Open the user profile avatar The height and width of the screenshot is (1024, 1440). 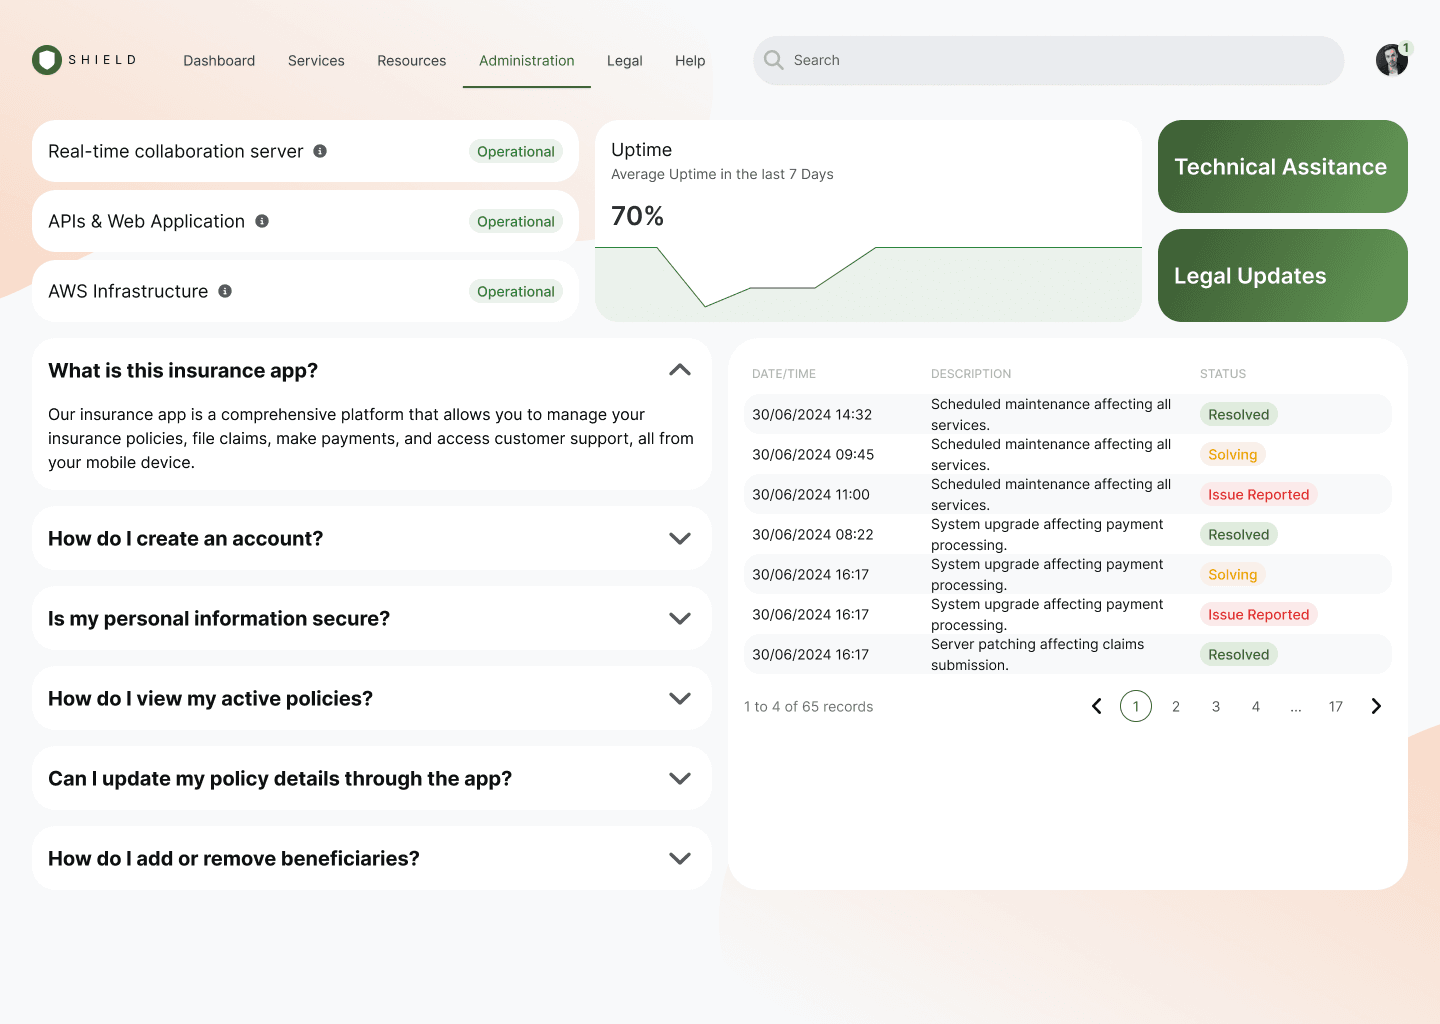click(x=1391, y=60)
